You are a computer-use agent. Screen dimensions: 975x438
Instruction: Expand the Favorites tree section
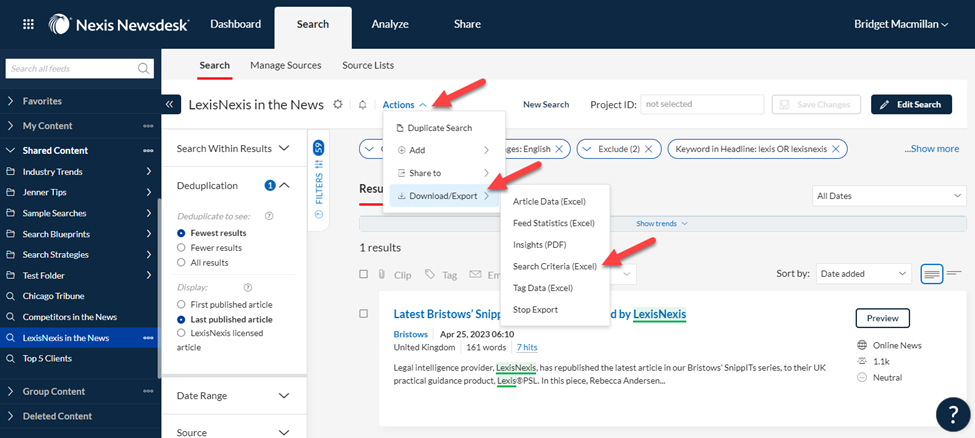(11, 101)
